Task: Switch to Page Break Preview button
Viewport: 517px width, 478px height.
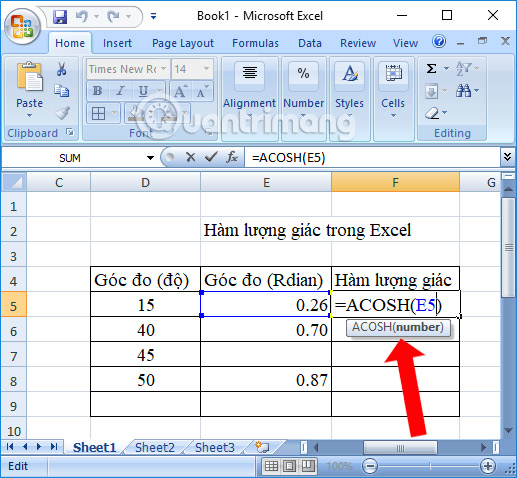Action: (x=307, y=466)
